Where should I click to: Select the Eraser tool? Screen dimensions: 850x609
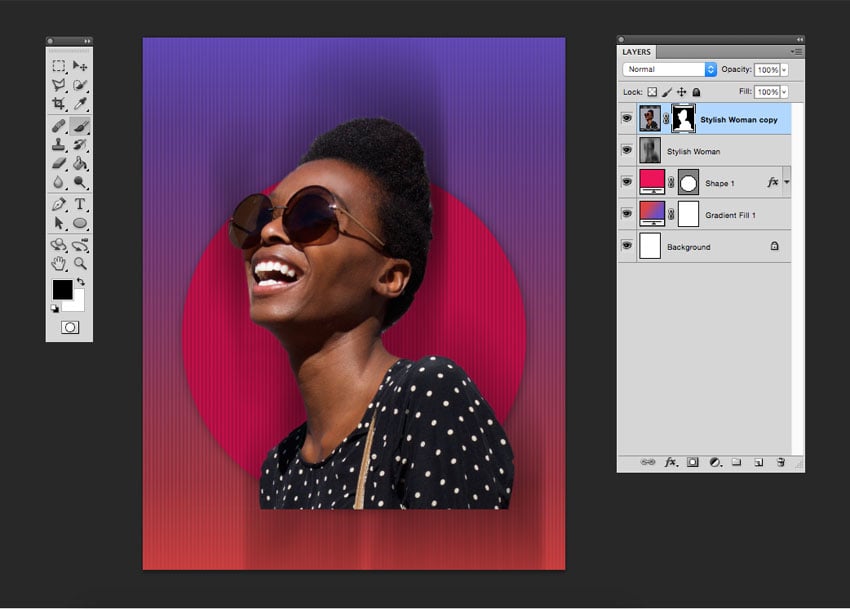(x=59, y=163)
